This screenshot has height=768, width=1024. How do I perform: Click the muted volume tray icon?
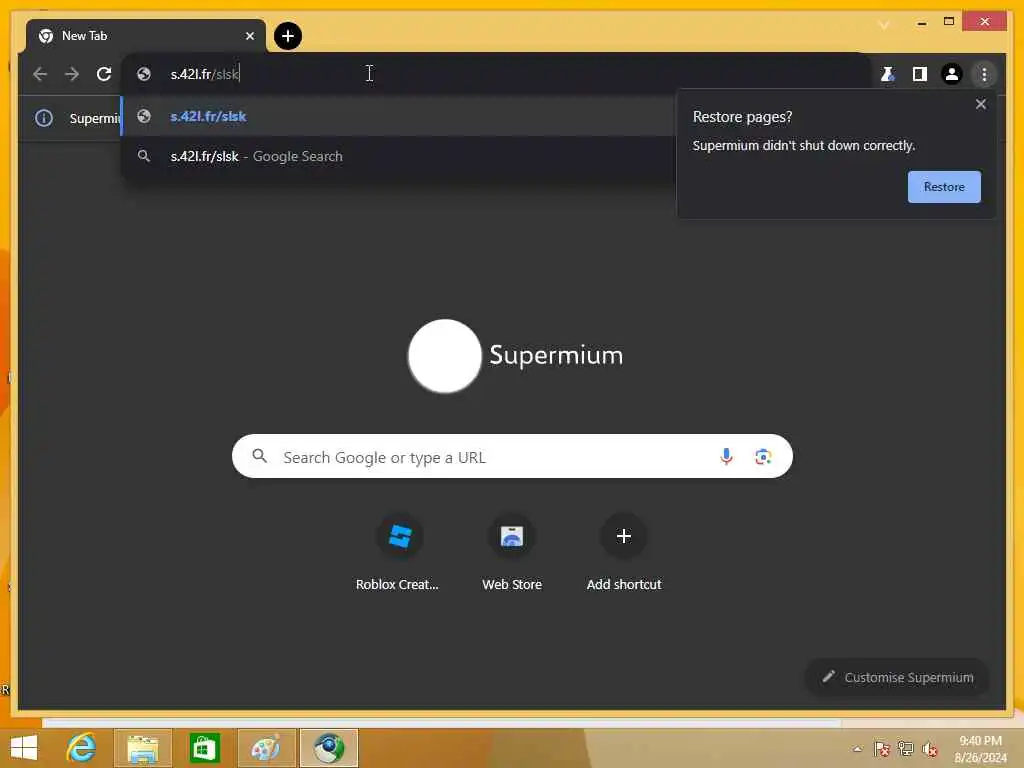pos(930,748)
